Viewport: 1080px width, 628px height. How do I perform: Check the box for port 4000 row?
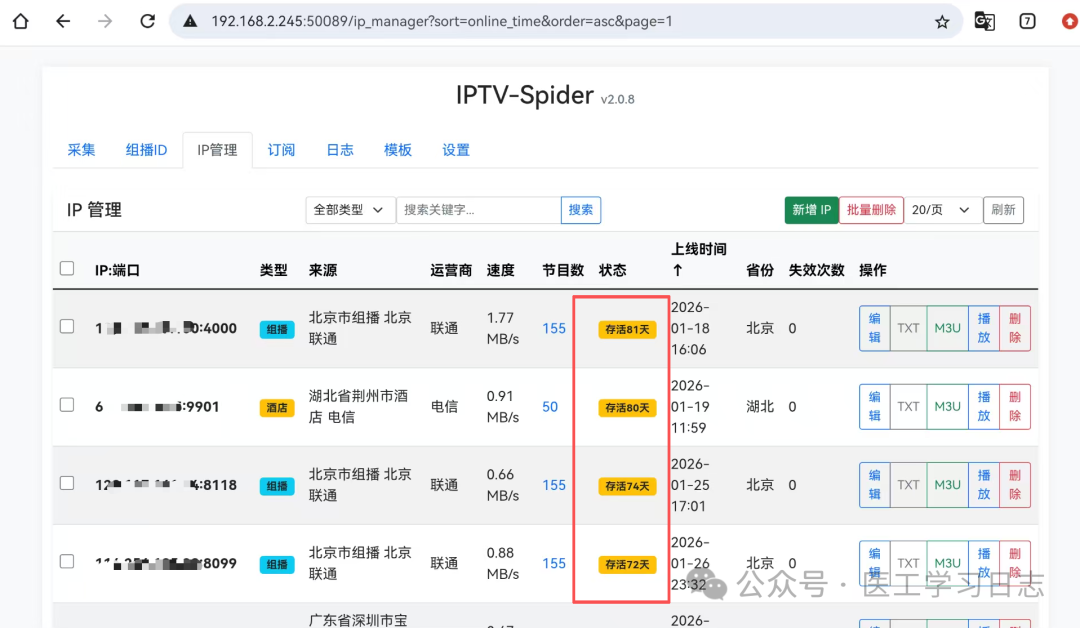[67, 326]
